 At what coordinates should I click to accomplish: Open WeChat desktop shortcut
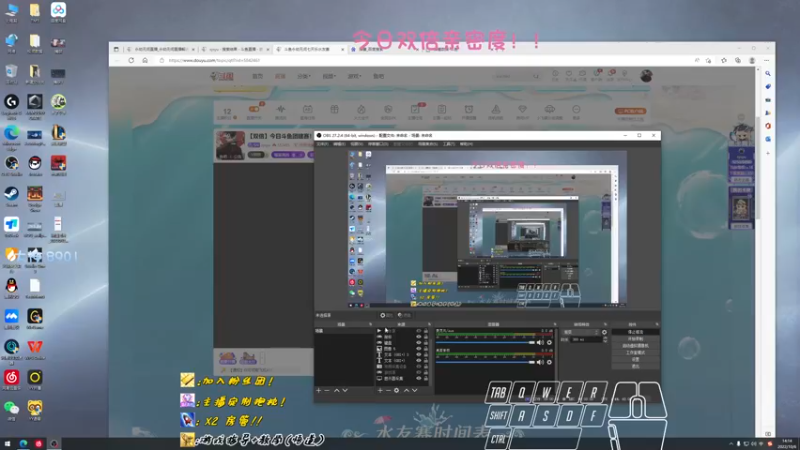point(11,410)
